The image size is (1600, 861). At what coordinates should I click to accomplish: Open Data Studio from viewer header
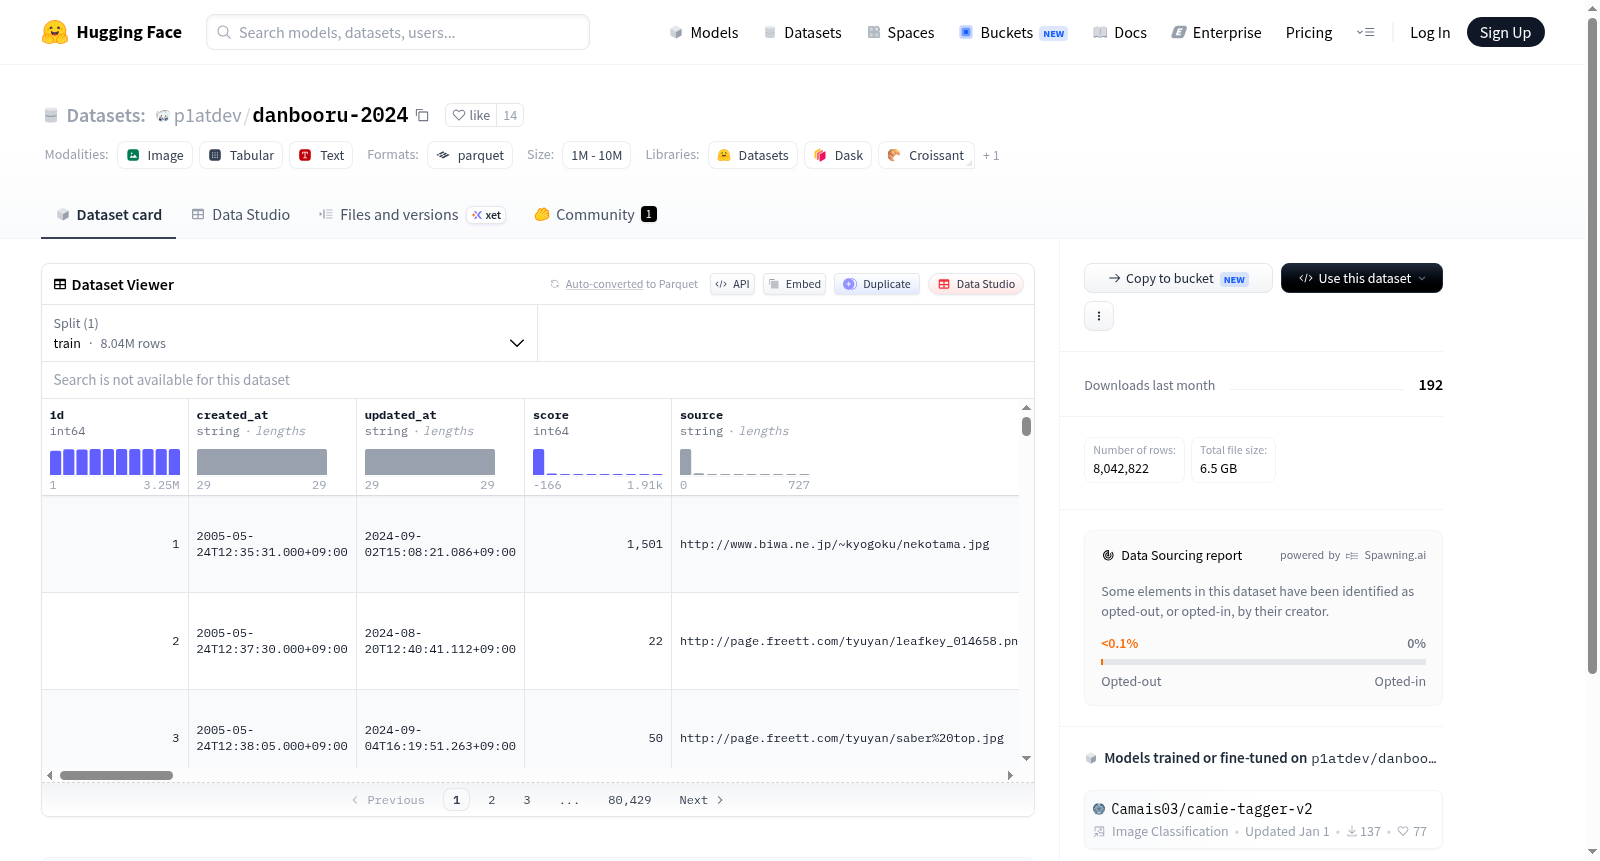click(976, 284)
